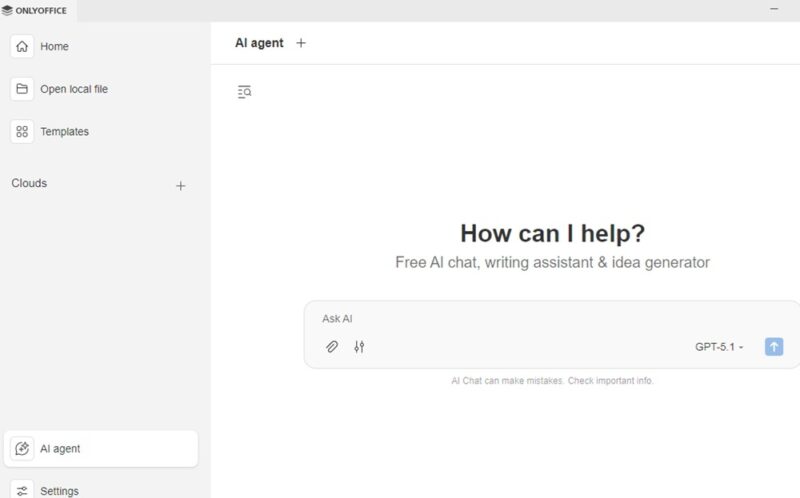Open the Home section in sidebar

101,46
